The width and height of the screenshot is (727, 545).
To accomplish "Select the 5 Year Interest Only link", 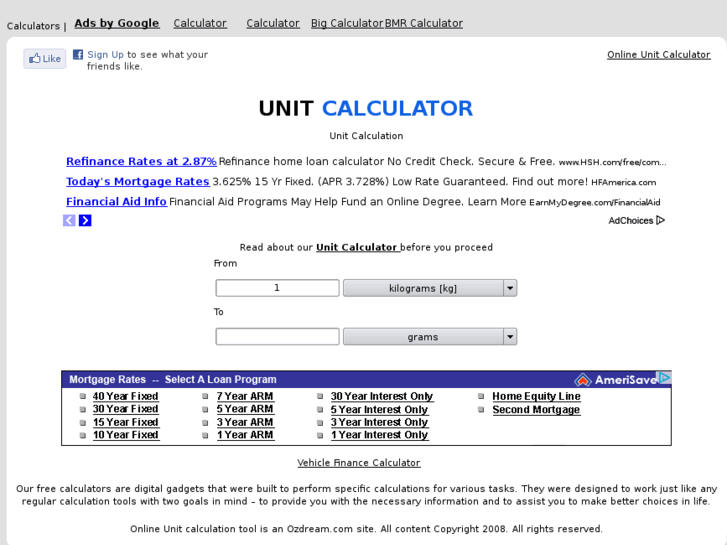I will [x=379, y=410].
